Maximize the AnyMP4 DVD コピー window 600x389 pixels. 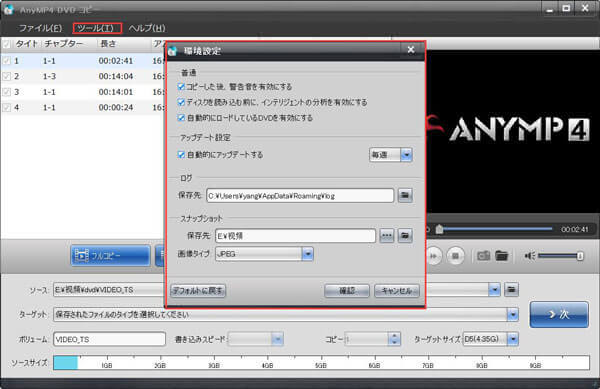566,8
